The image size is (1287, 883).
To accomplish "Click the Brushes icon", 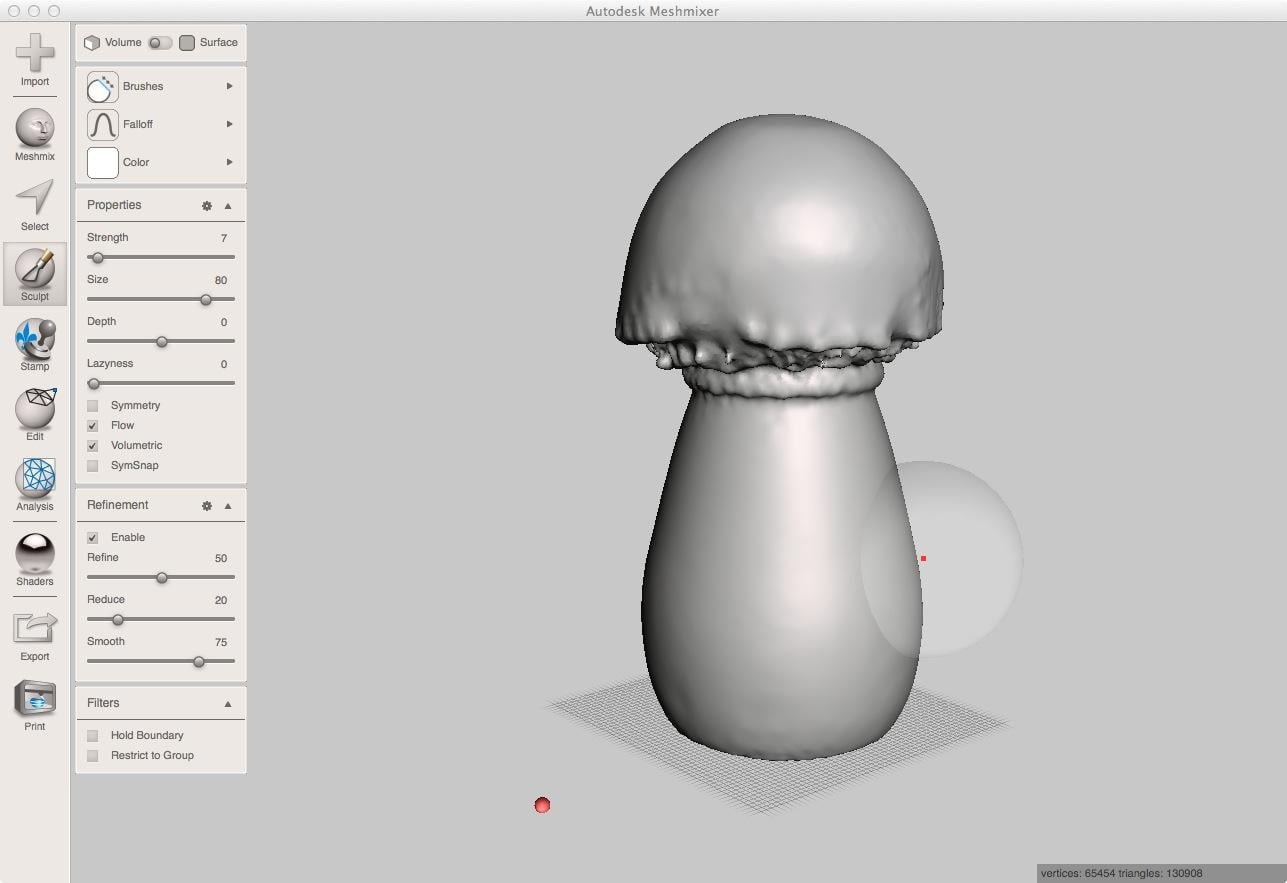I will point(103,87).
